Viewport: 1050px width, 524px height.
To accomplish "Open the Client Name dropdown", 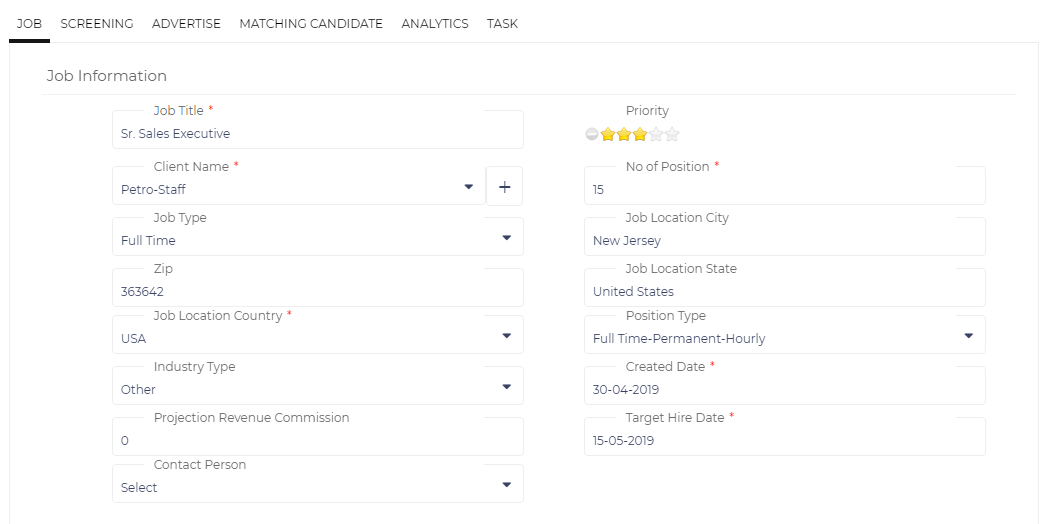I will coord(299,187).
